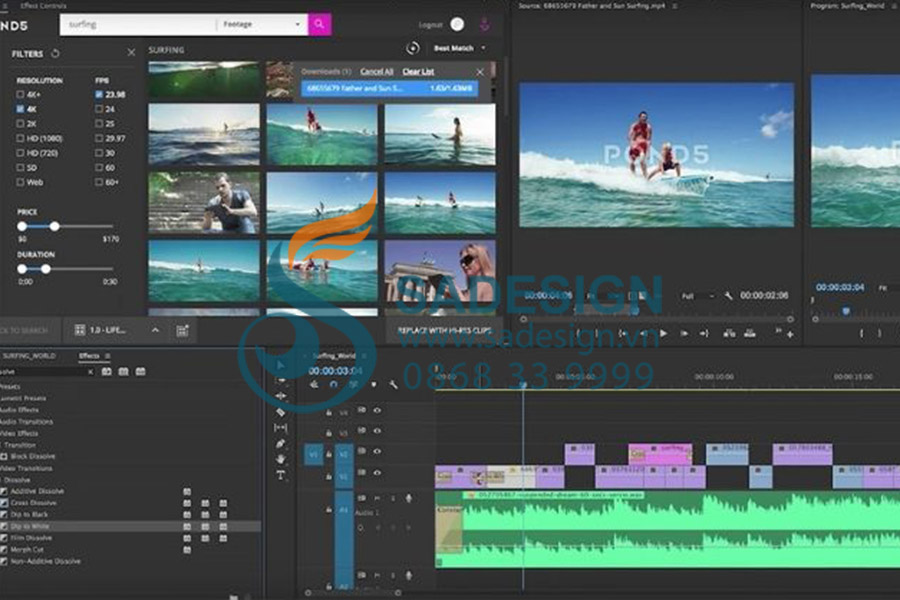Select the Surfing_World sequence tab
Image resolution: width=900 pixels, height=600 pixels.
[335, 356]
